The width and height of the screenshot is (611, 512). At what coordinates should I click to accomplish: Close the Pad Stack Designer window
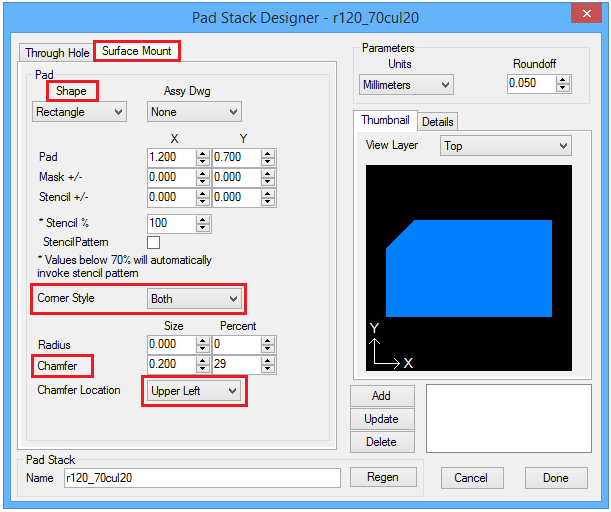point(583,14)
